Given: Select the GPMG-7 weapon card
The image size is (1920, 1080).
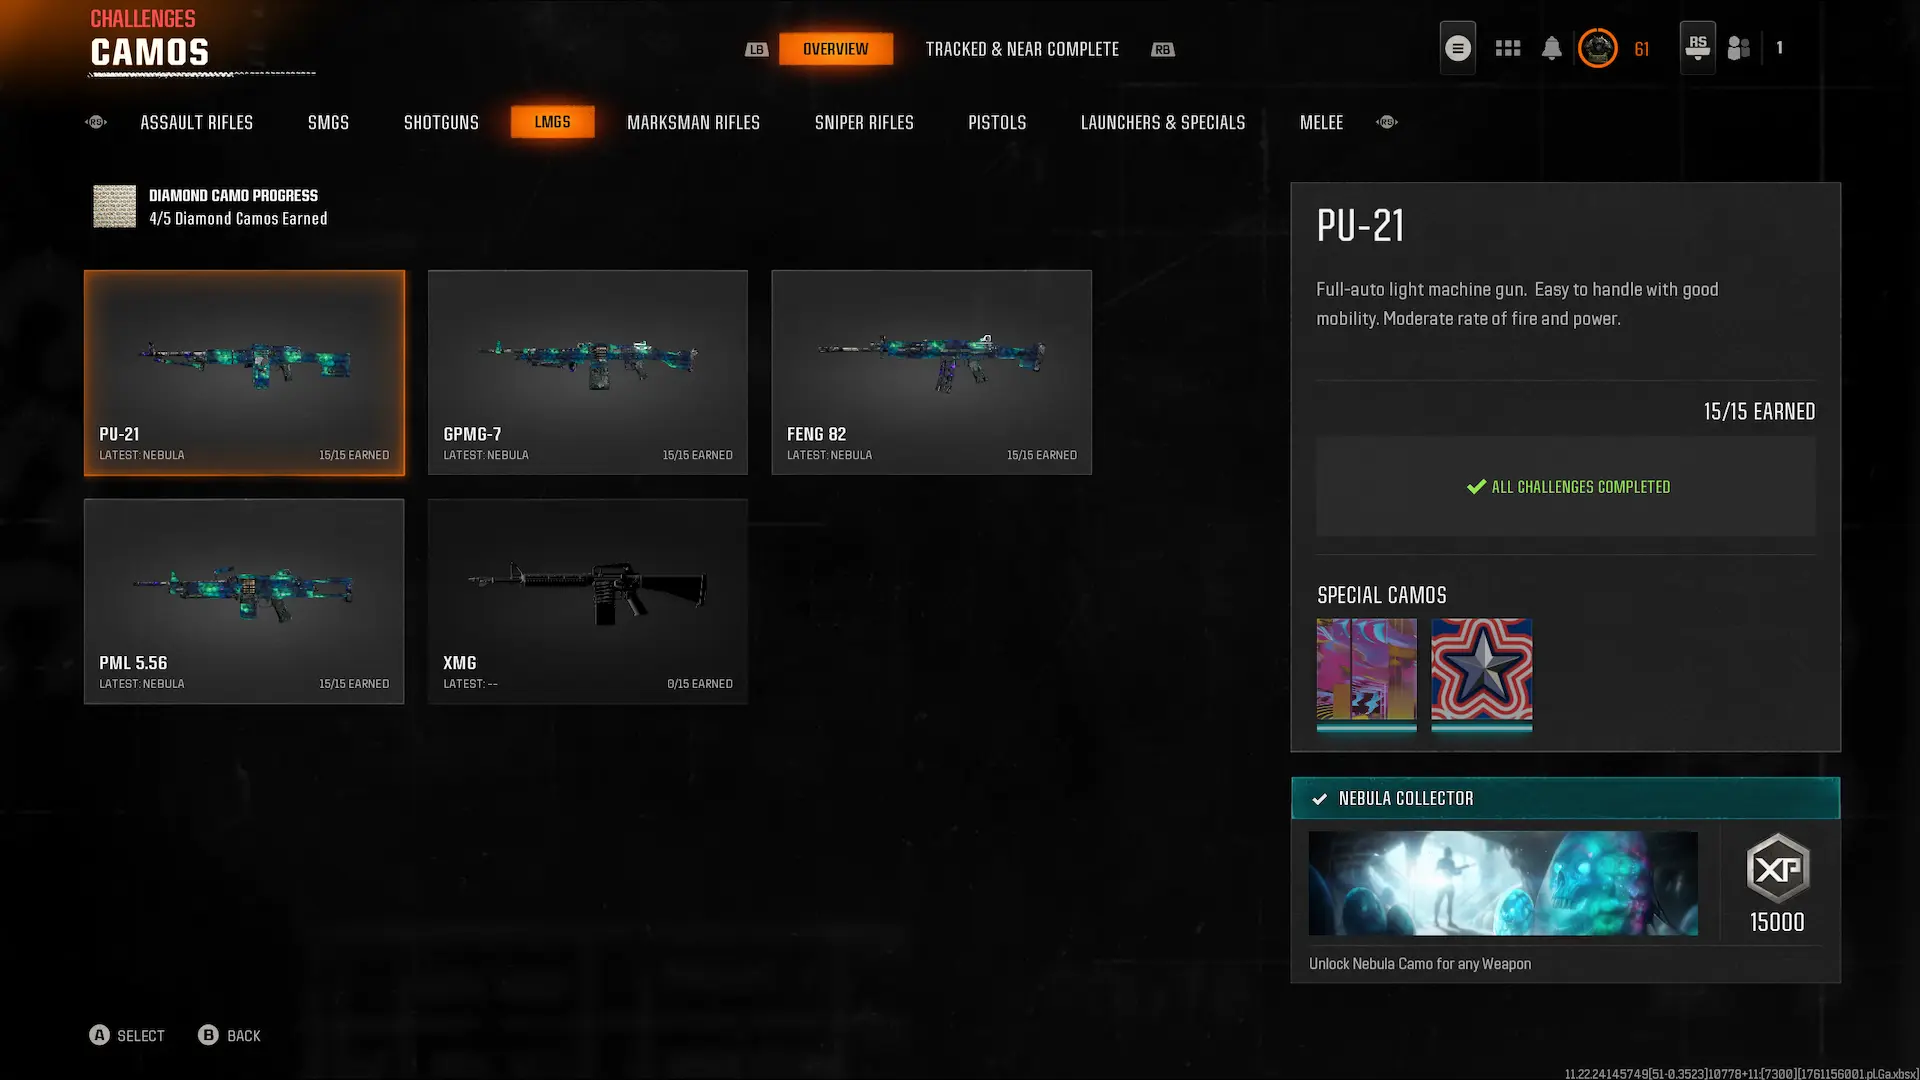Looking at the screenshot, I should [587, 372].
